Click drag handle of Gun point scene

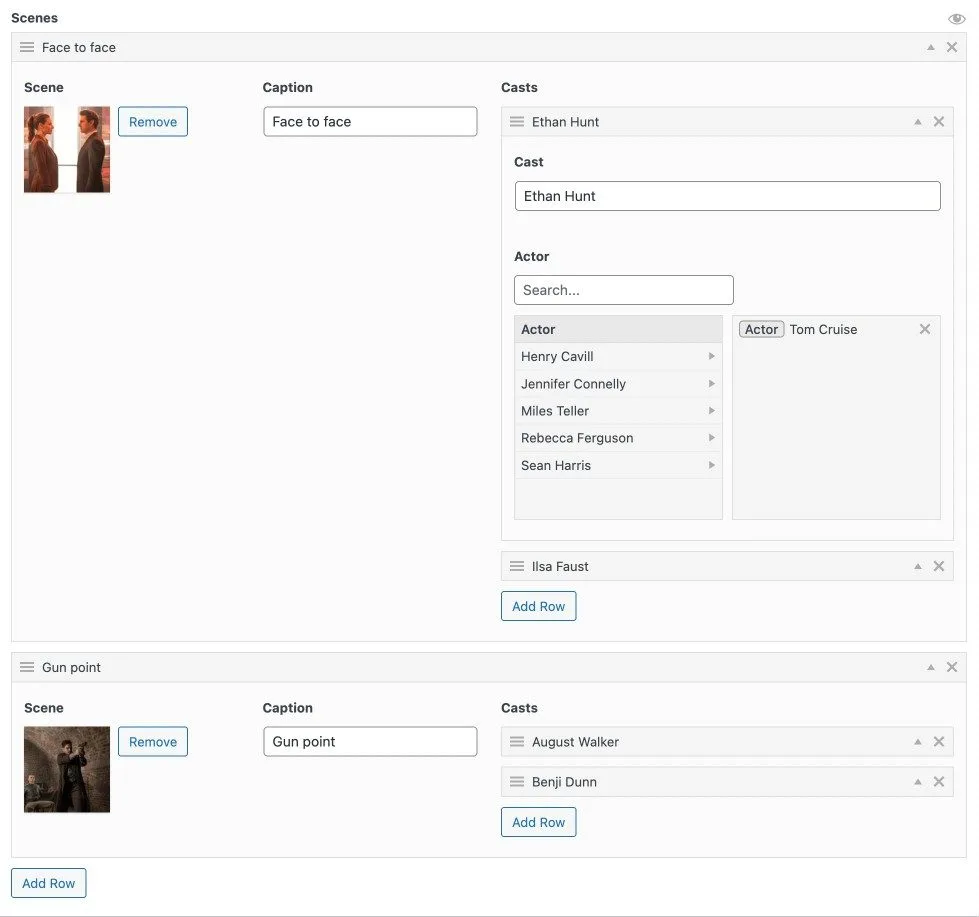click(27, 667)
